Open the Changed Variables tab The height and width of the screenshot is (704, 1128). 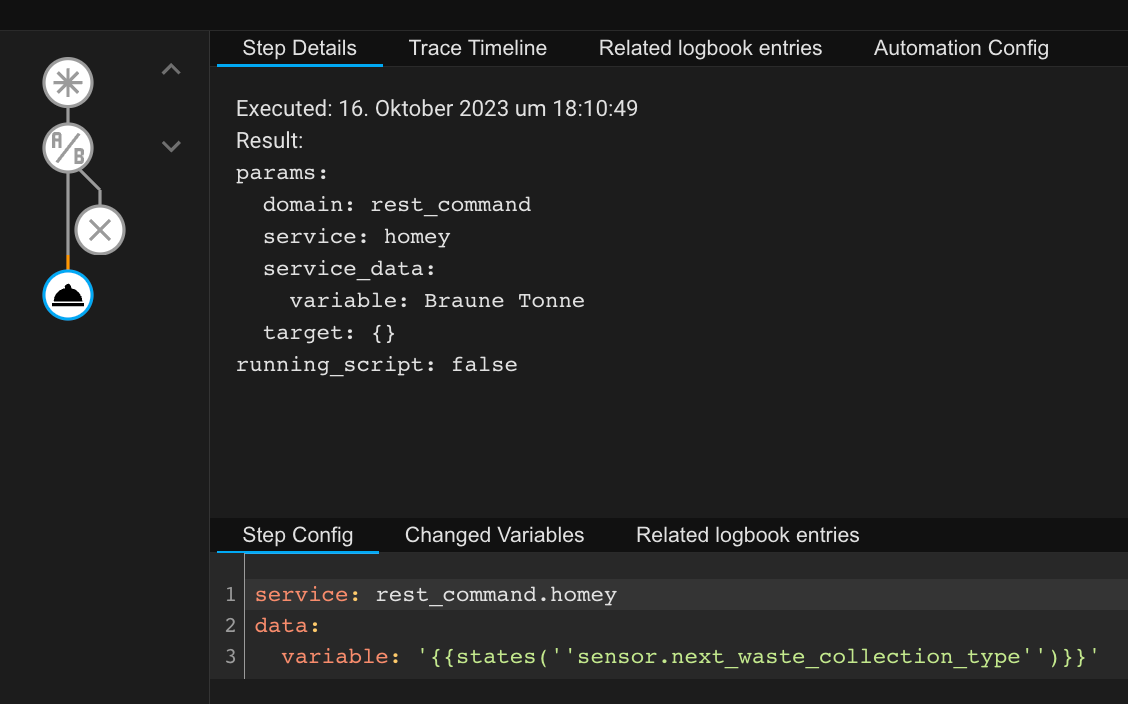click(494, 535)
